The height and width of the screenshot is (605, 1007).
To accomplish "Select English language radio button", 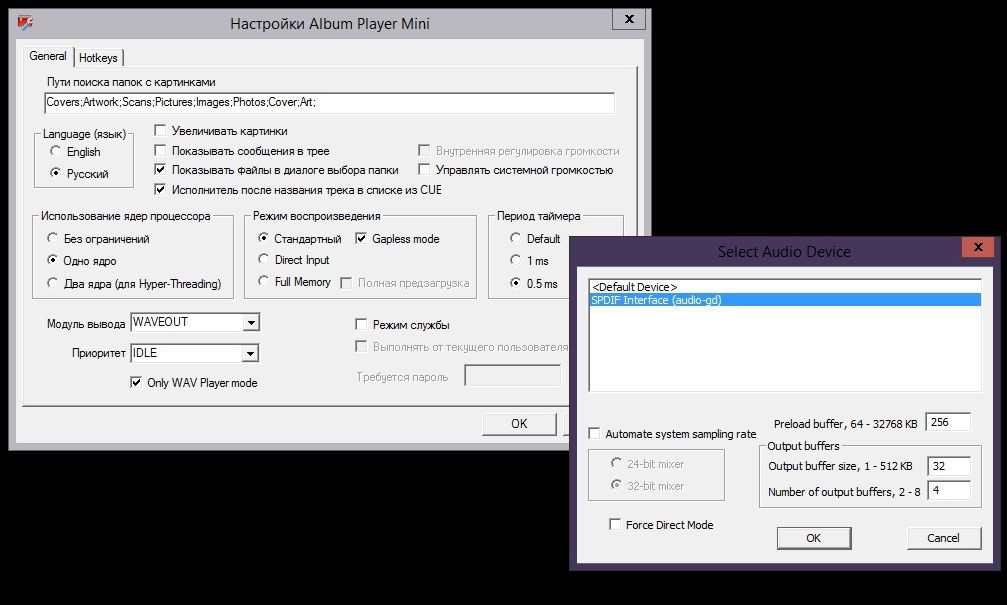I will pos(55,152).
